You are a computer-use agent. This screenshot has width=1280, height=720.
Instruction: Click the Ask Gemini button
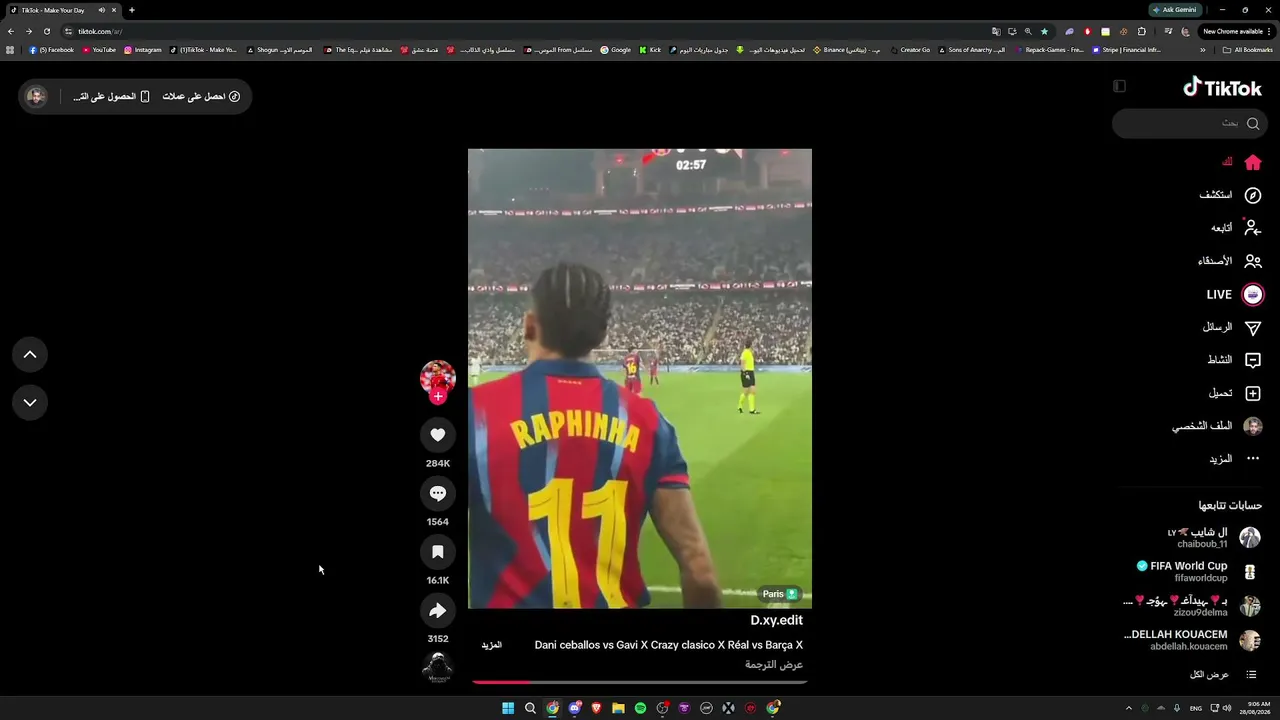coord(1175,10)
